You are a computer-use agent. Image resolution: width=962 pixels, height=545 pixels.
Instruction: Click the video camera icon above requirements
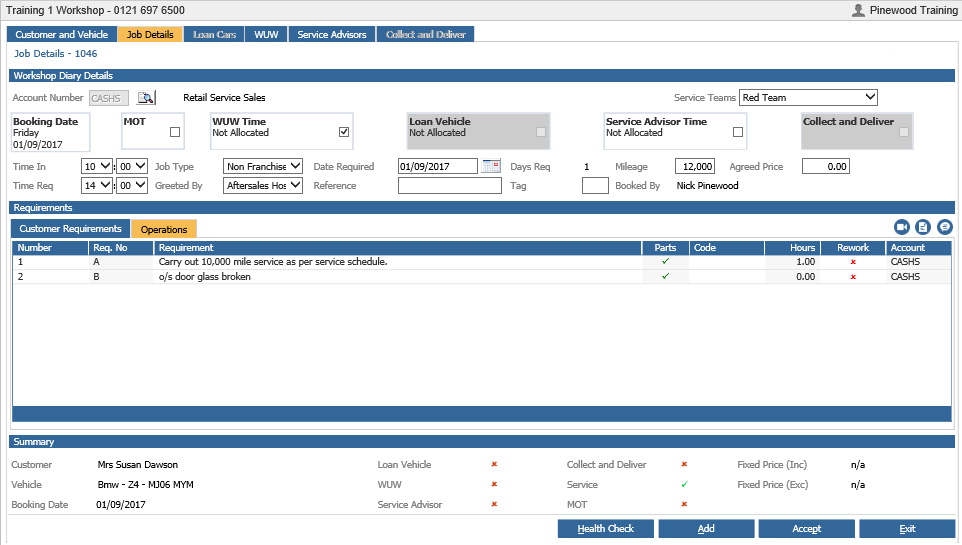point(902,227)
